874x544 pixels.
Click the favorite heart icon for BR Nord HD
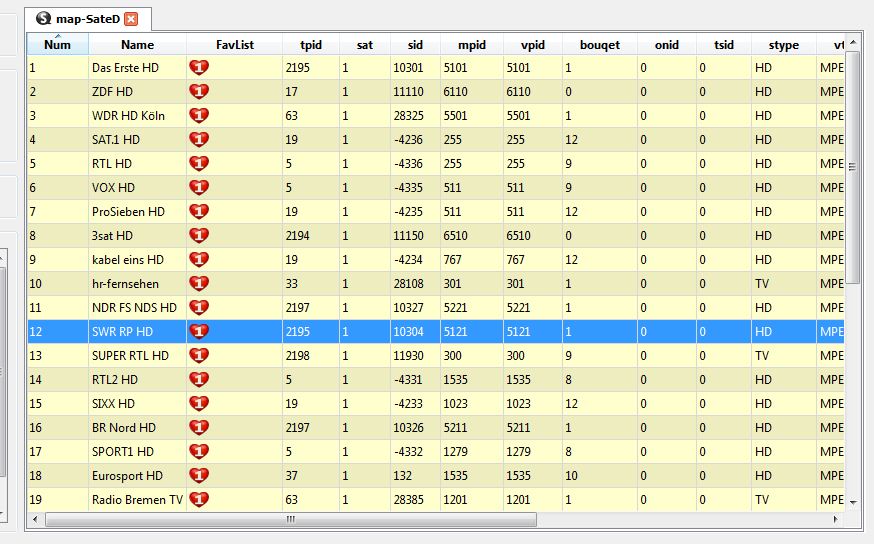pyautogui.click(x=199, y=427)
